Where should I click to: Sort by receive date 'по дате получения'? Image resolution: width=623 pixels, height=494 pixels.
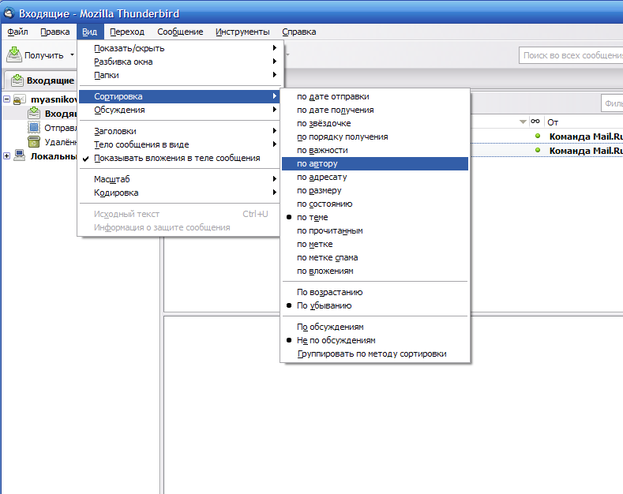click(x=375, y=110)
